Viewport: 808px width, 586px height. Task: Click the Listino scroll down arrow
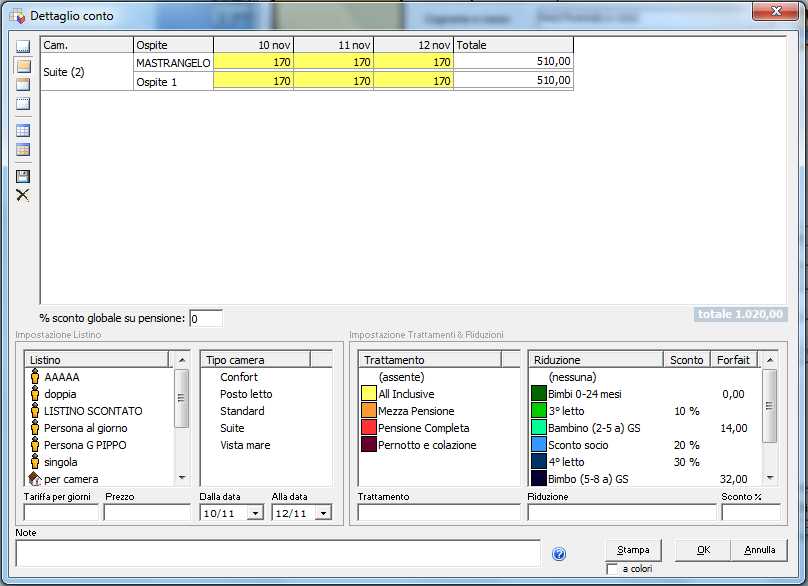click(182, 478)
